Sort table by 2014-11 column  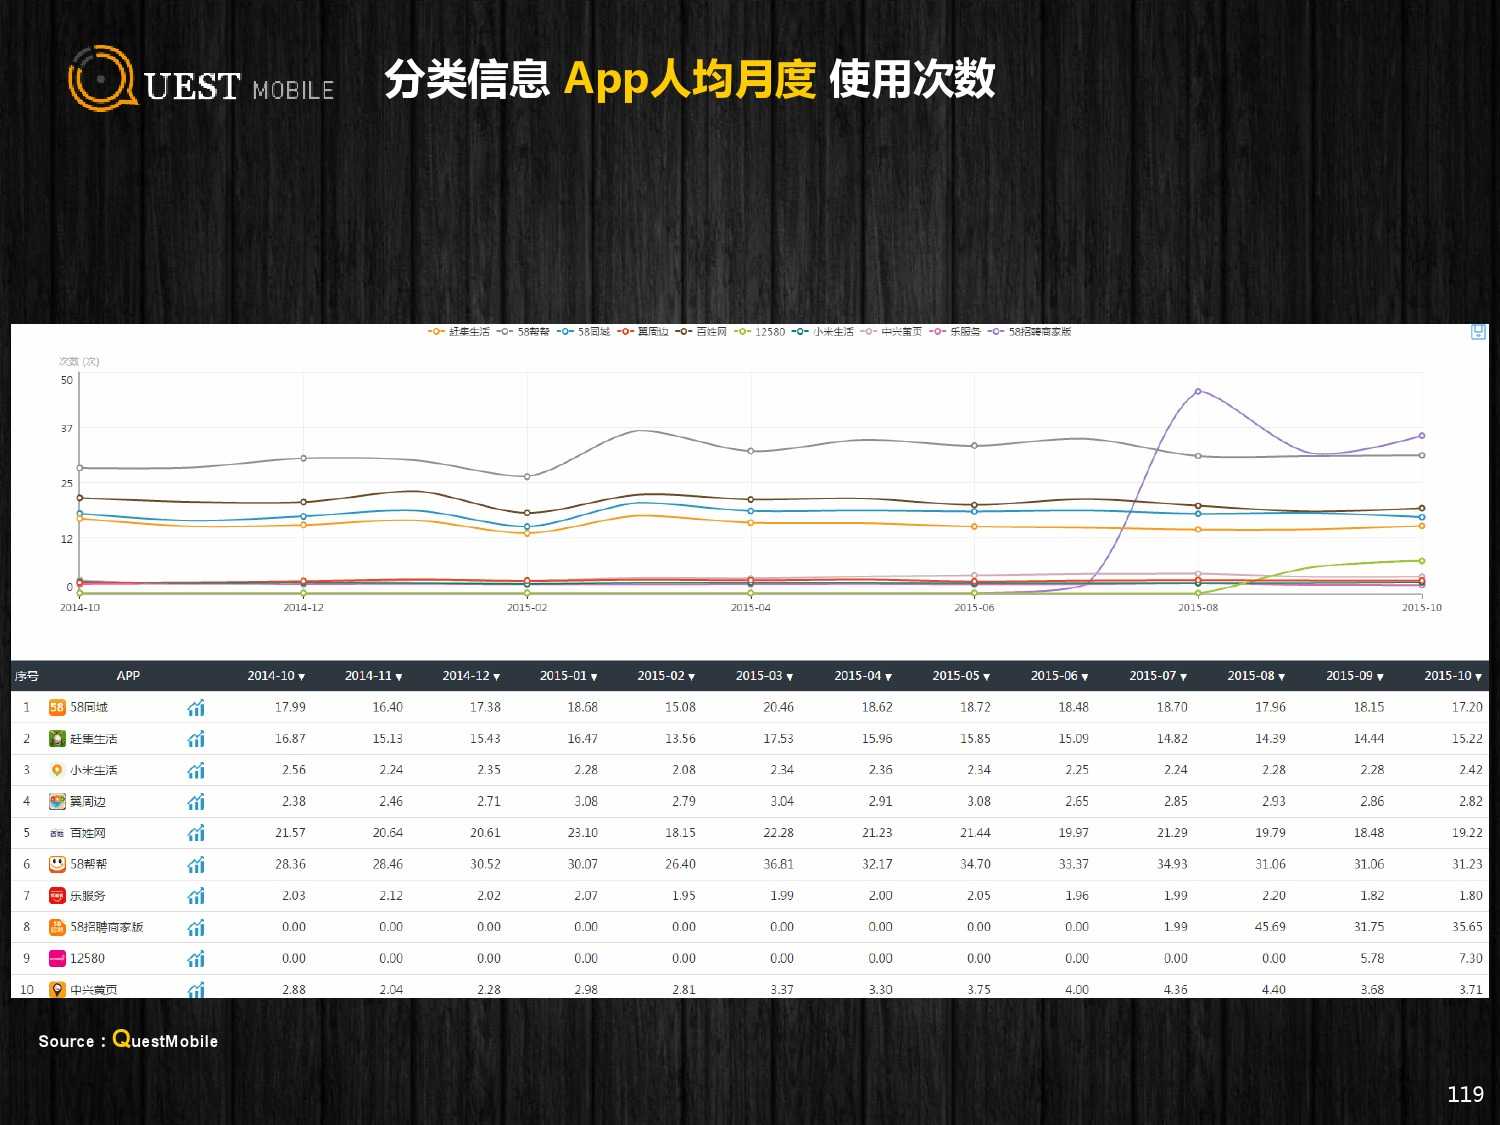373,676
